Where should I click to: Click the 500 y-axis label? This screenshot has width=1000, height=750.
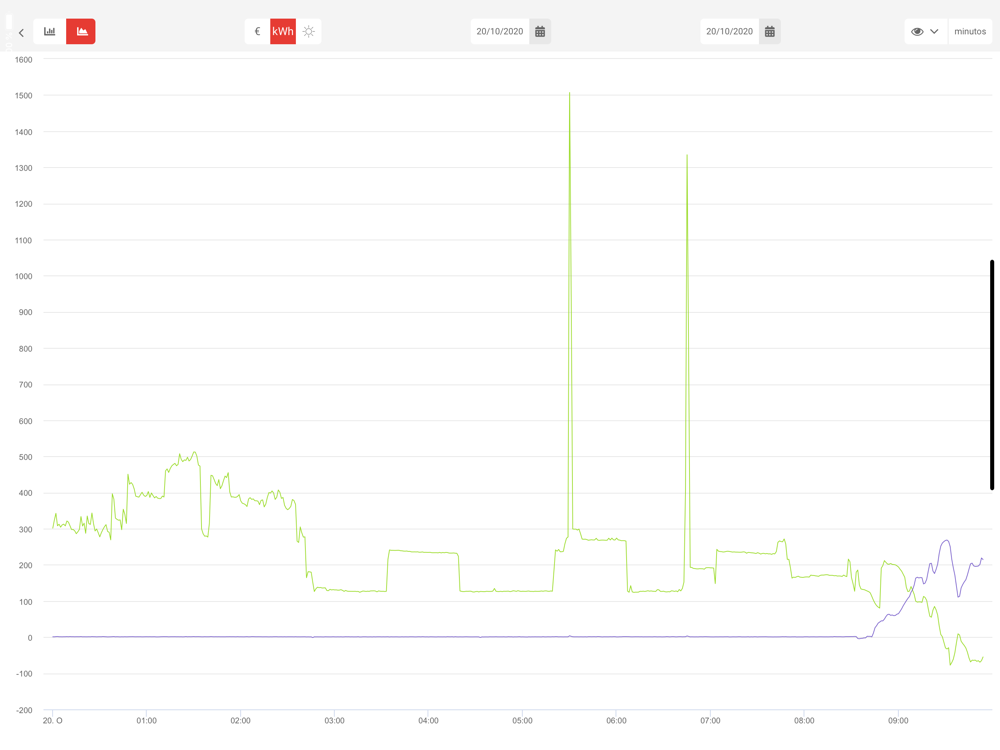(26, 457)
